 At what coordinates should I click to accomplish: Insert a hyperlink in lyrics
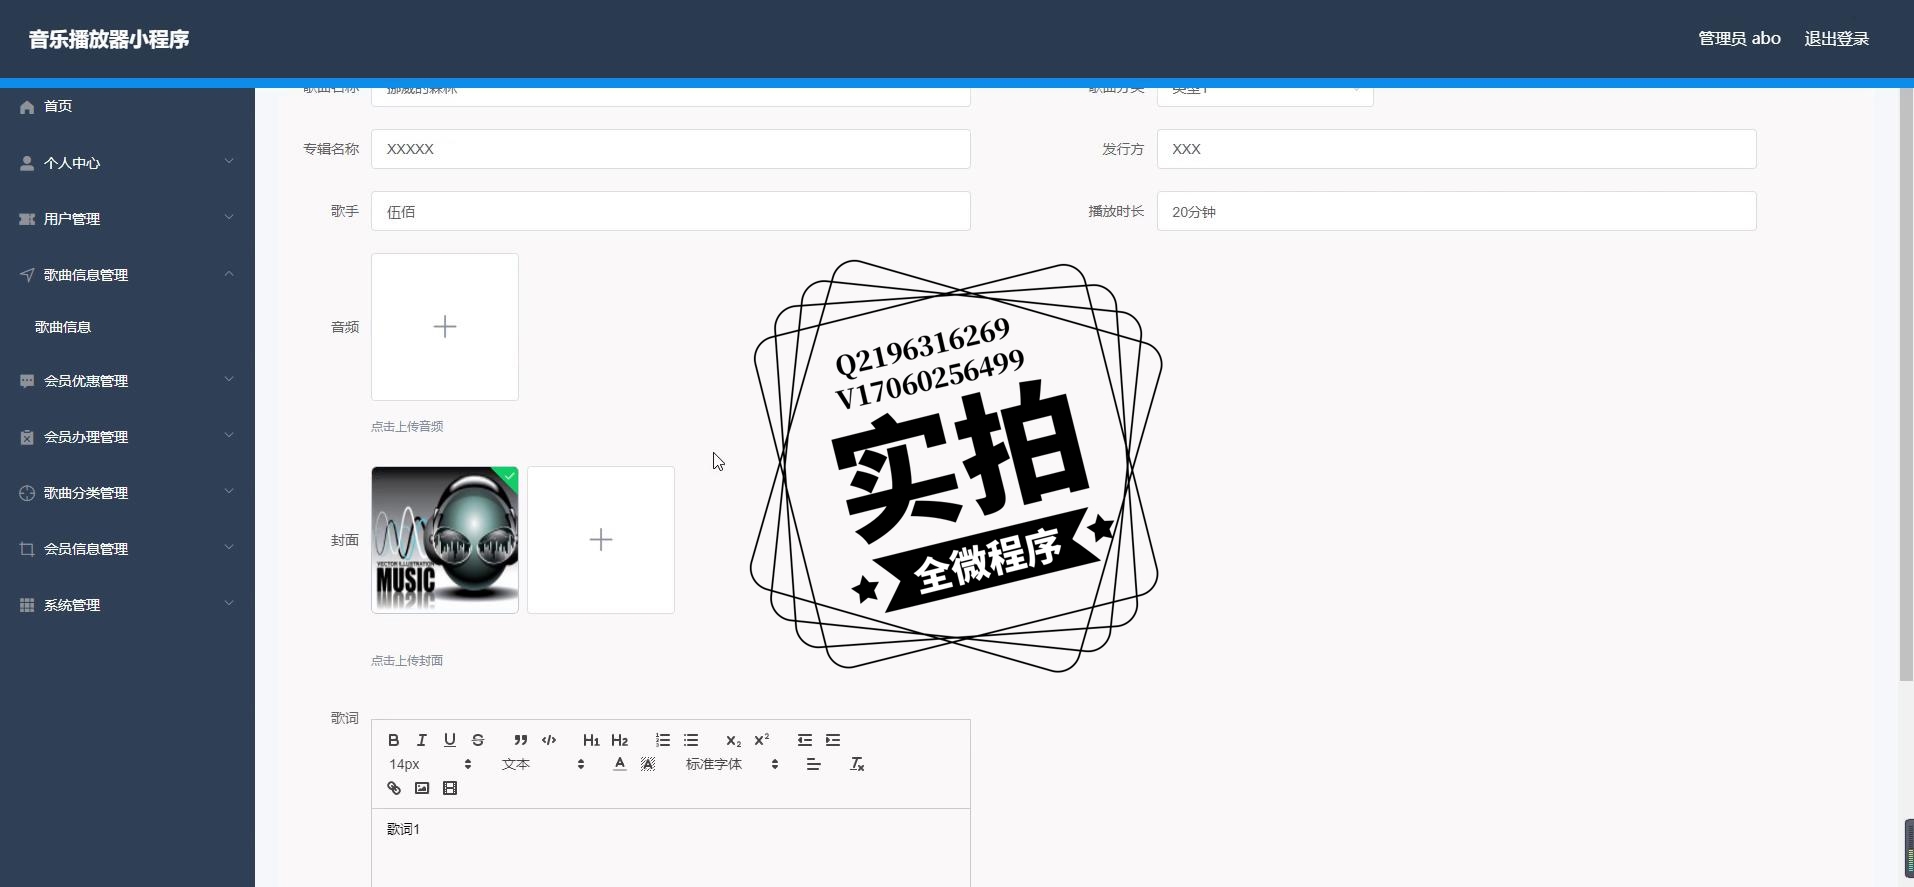point(394,788)
